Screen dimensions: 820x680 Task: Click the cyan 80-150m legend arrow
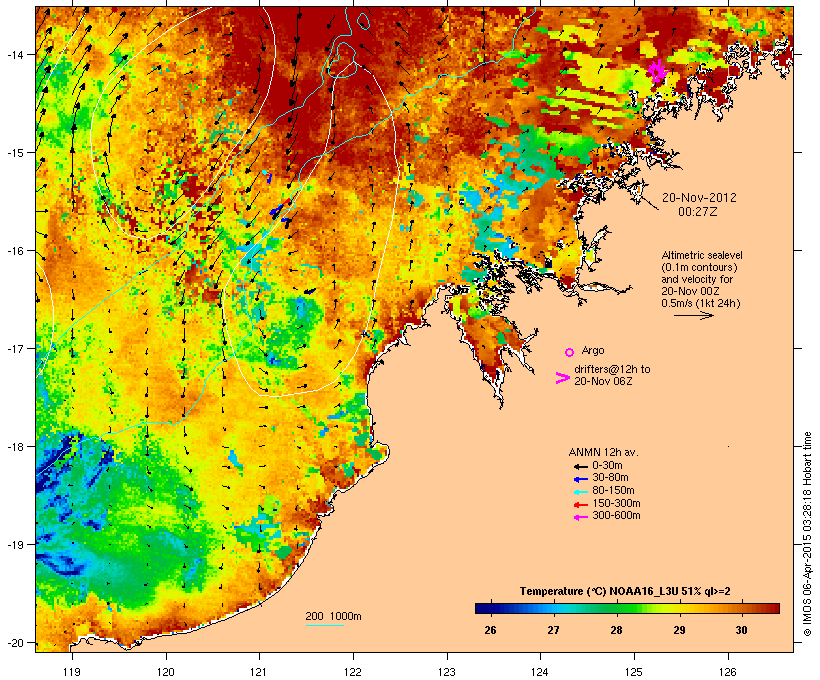580,492
